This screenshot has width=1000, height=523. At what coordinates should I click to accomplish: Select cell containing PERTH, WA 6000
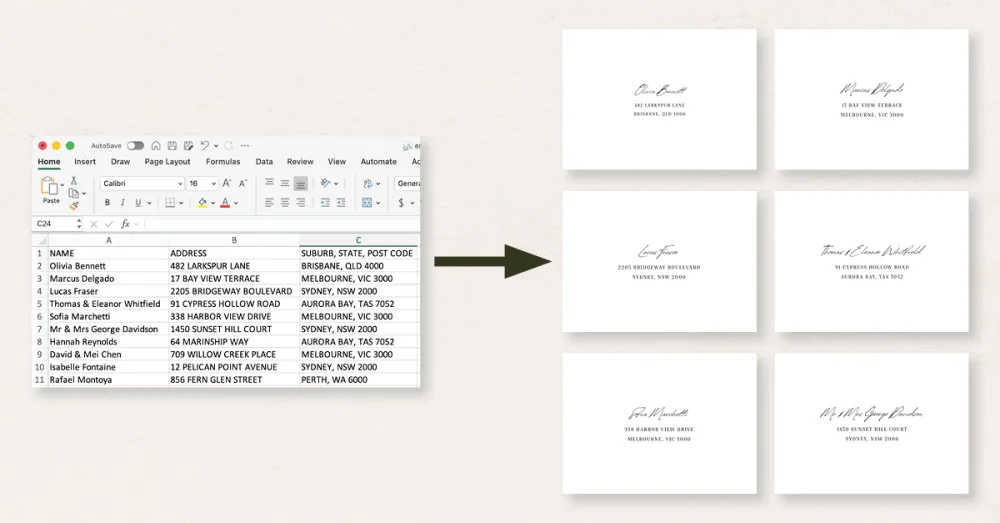(358, 379)
